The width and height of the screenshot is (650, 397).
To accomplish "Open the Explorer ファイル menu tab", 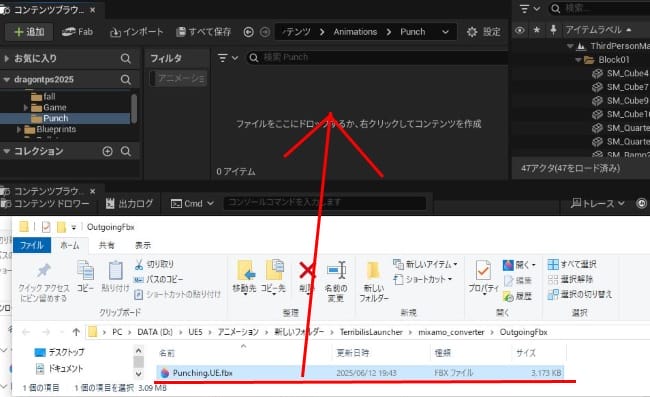I will (x=32, y=245).
